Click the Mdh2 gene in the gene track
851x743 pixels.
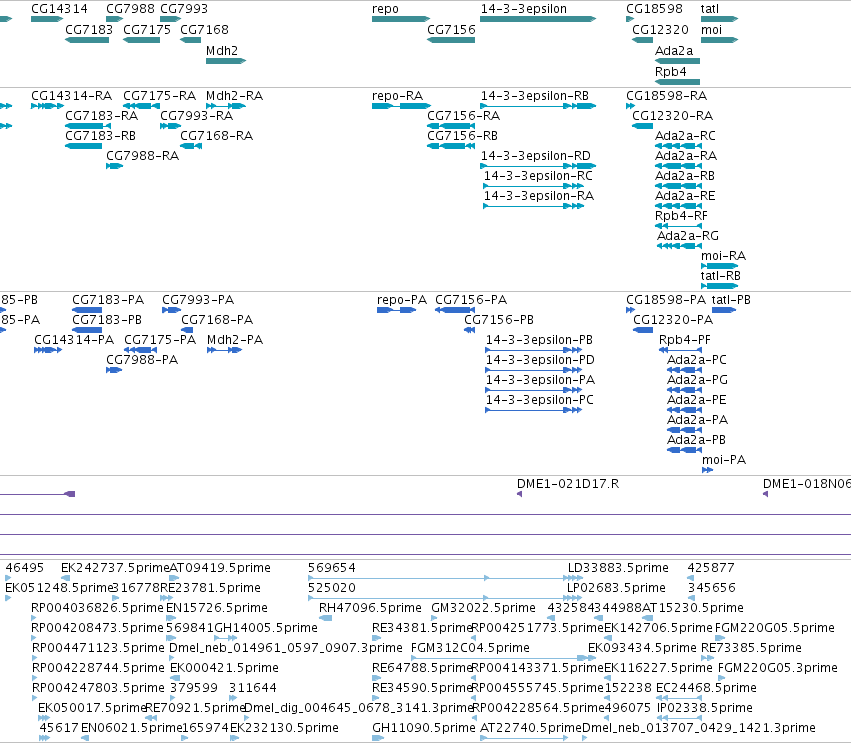(226, 61)
